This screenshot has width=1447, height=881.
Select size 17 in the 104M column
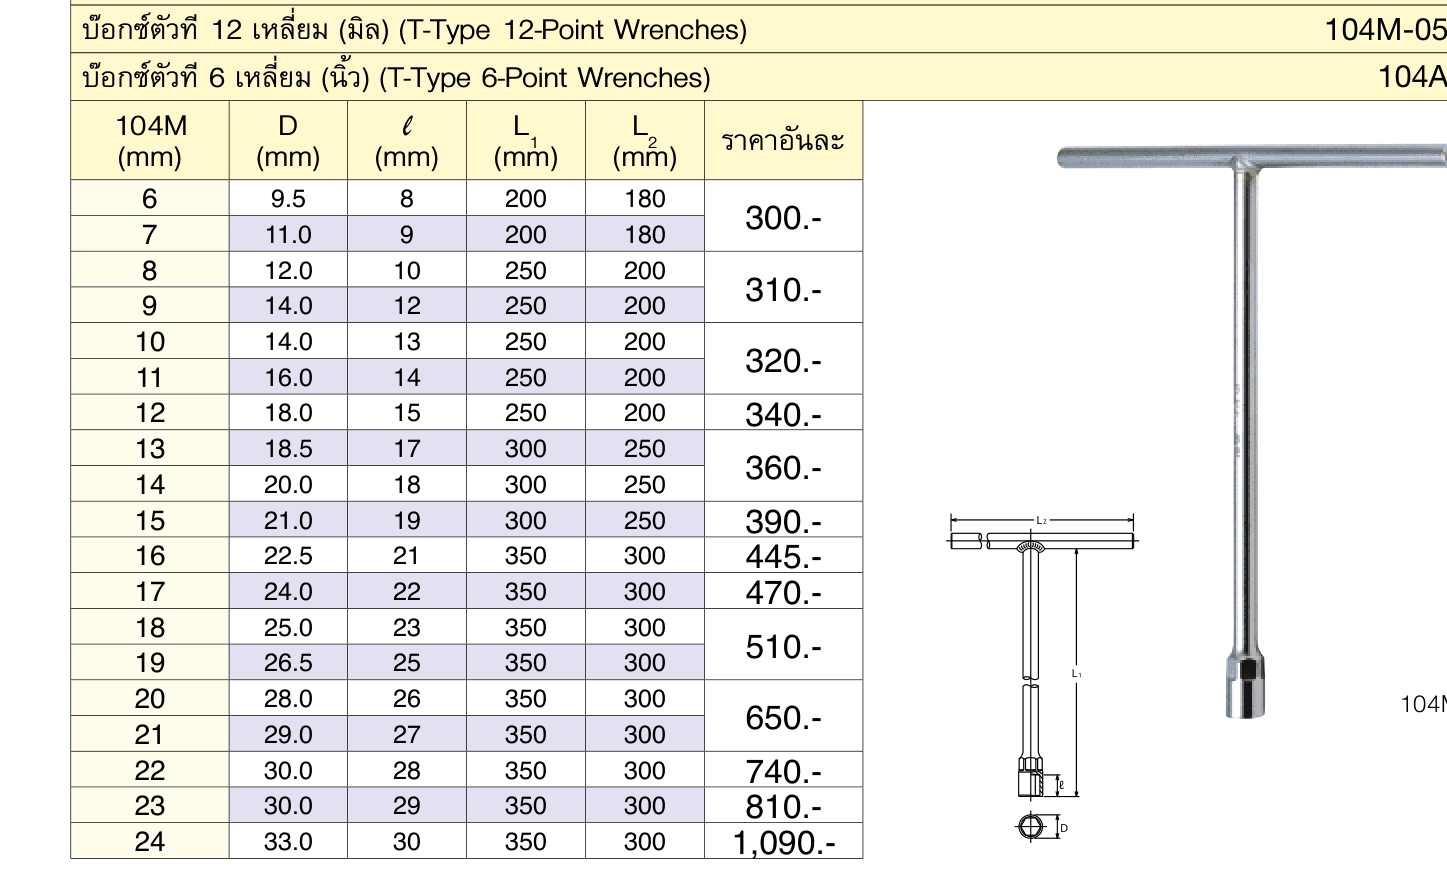(150, 592)
